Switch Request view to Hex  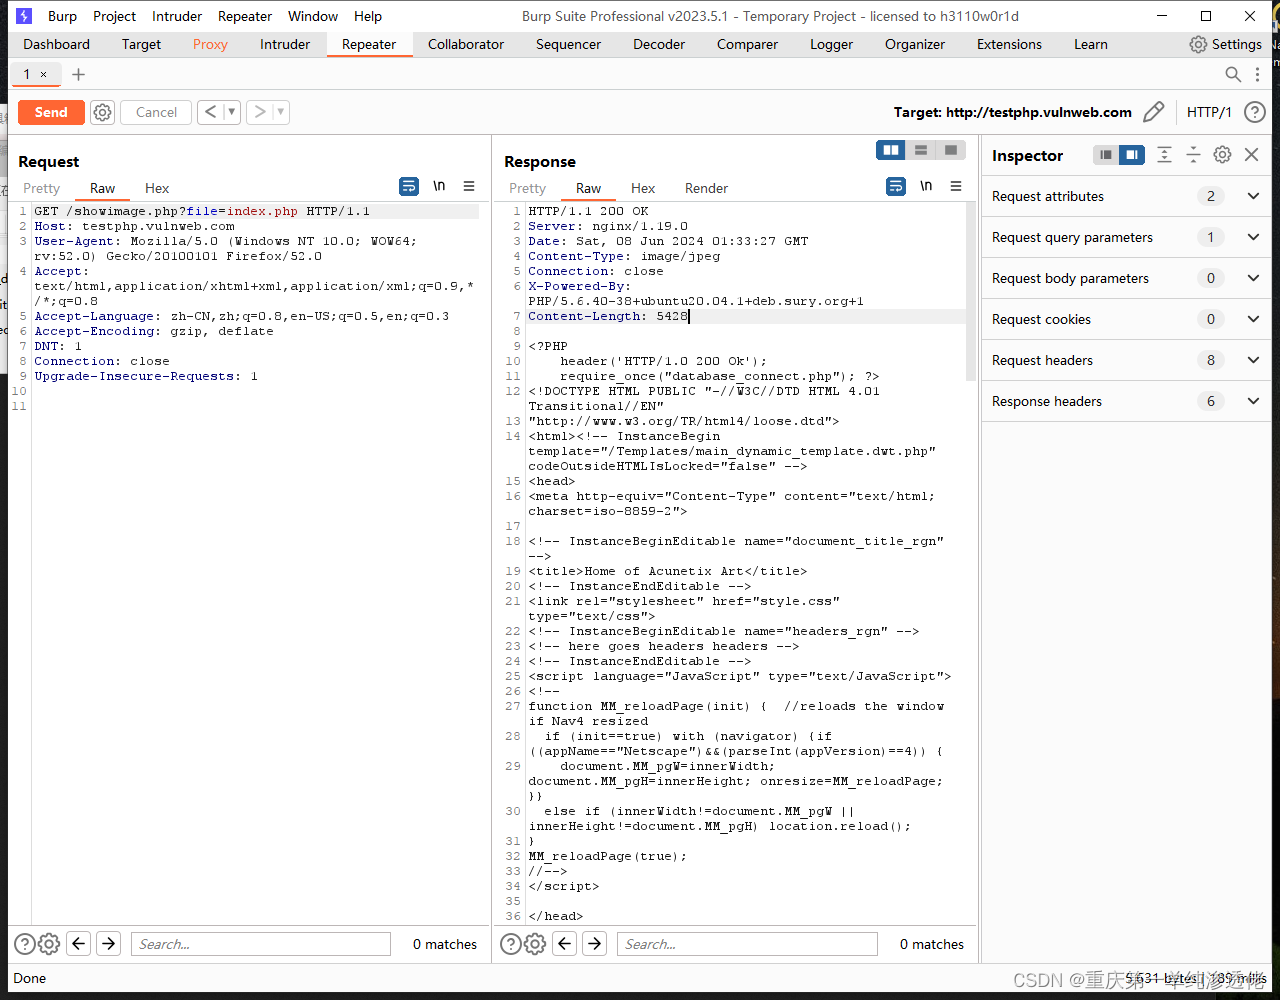157,188
